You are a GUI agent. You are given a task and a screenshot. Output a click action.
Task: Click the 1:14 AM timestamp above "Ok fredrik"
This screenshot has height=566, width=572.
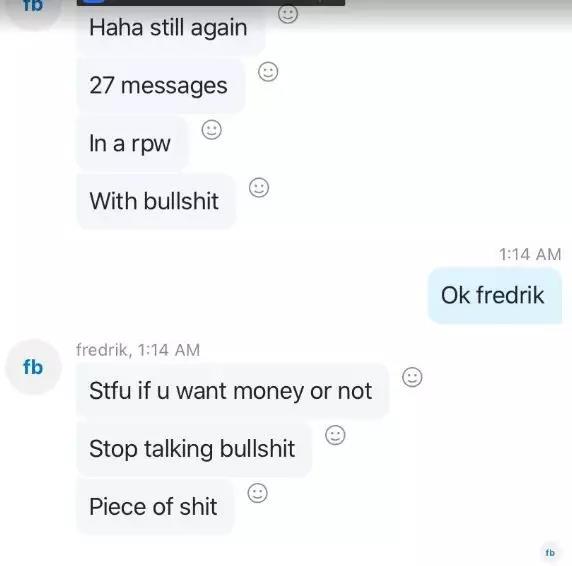tap(530, 255)
